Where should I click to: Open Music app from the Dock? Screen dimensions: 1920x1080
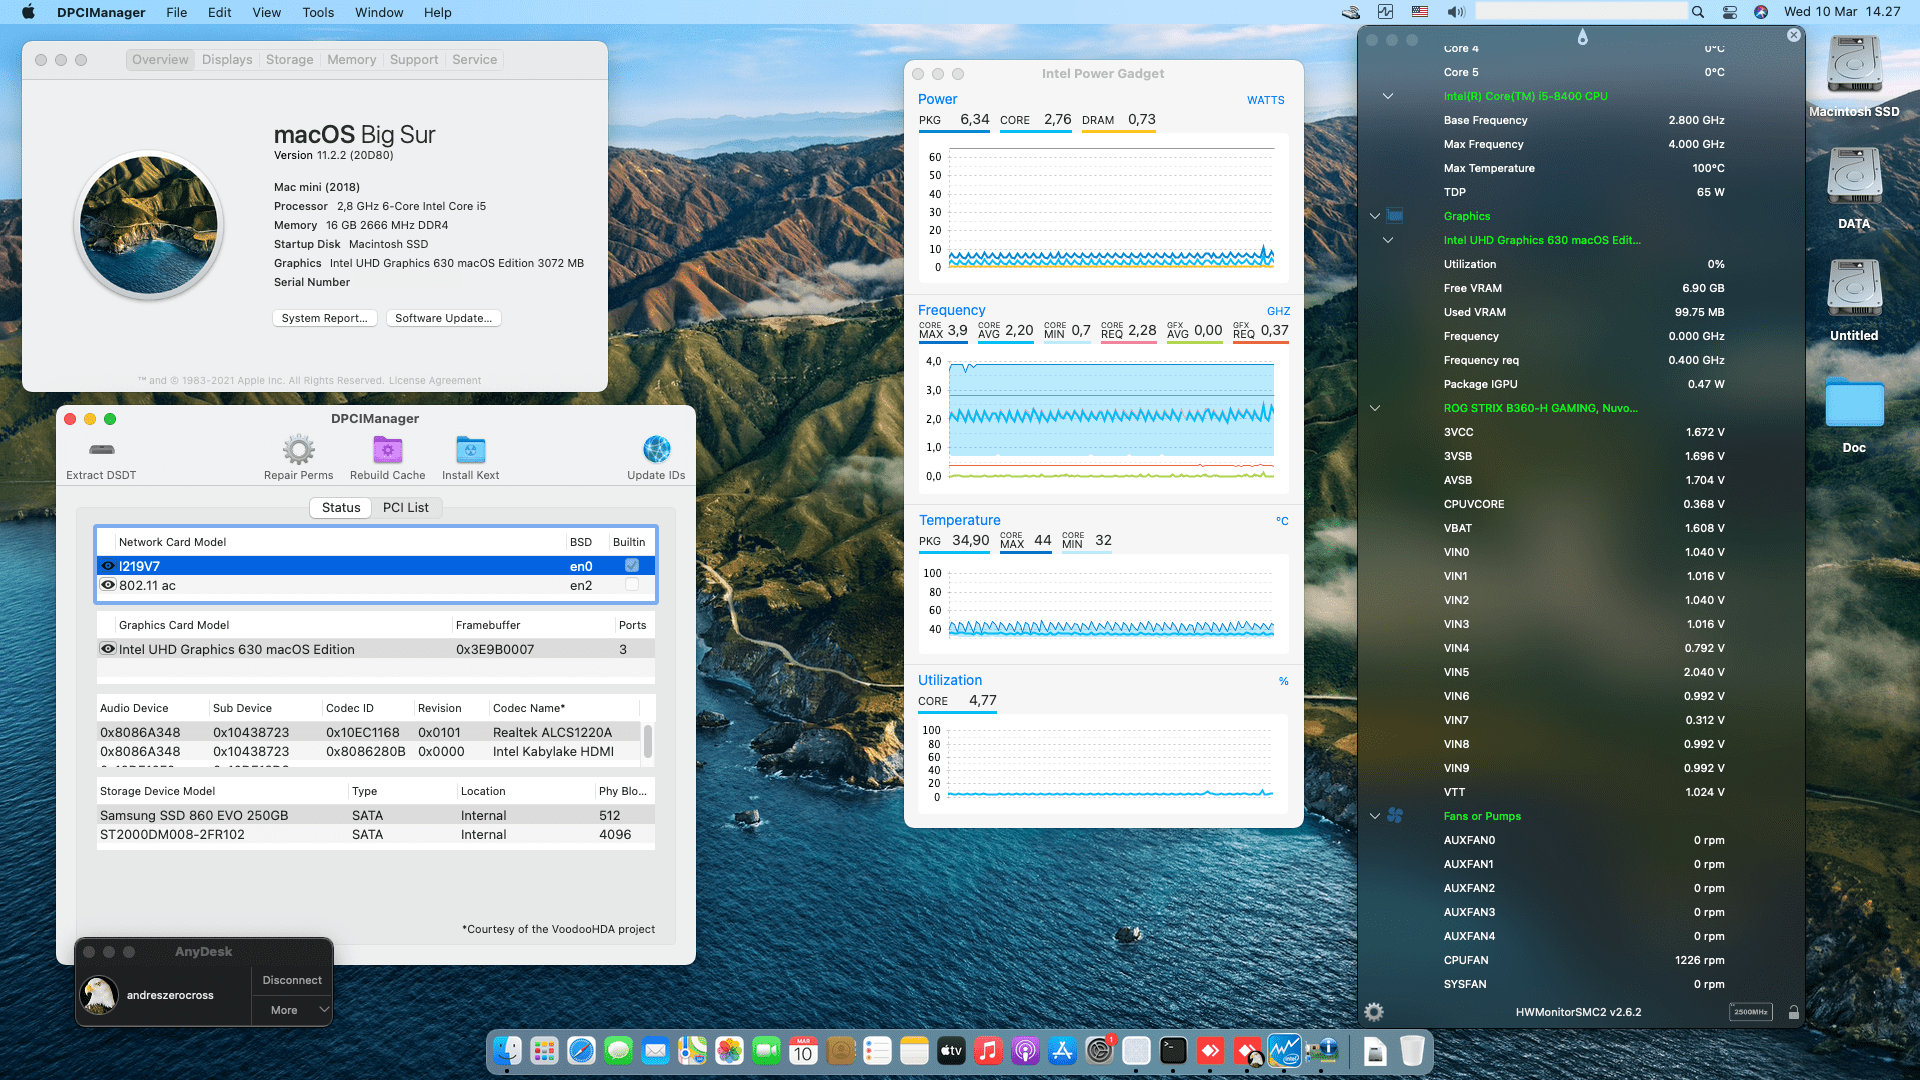pyautogui.click(x=988, y=1051)
